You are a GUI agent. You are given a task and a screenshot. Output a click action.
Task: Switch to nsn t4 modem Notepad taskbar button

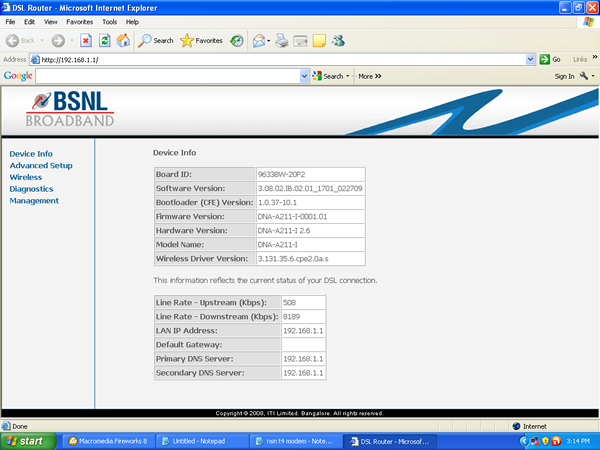coord(295,441)
